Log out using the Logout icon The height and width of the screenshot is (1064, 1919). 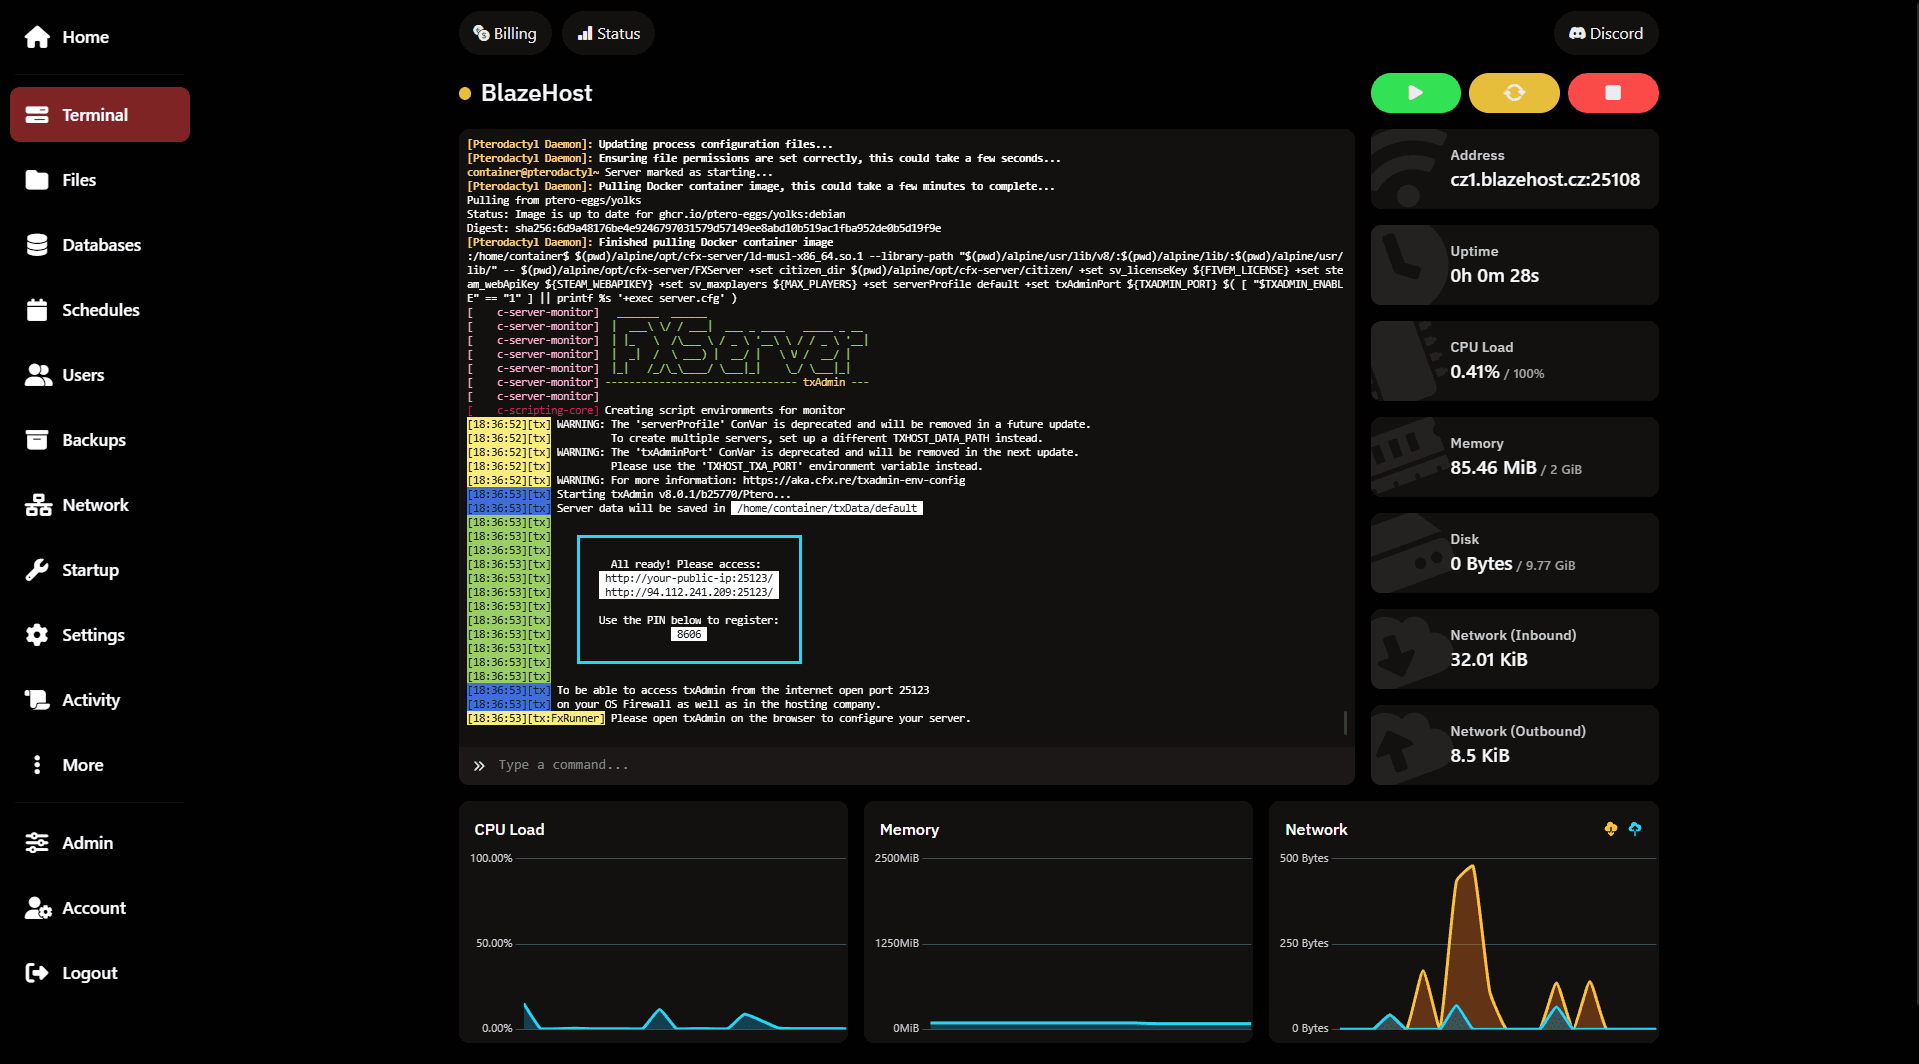37,973
